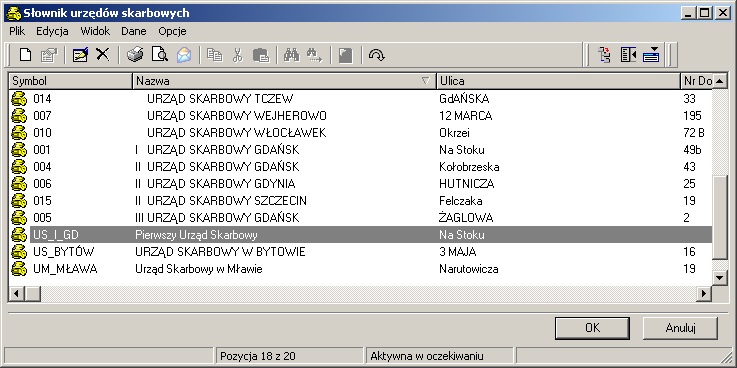Click the New record toolbar icon
737x368 pixels.
click(25, 55)
